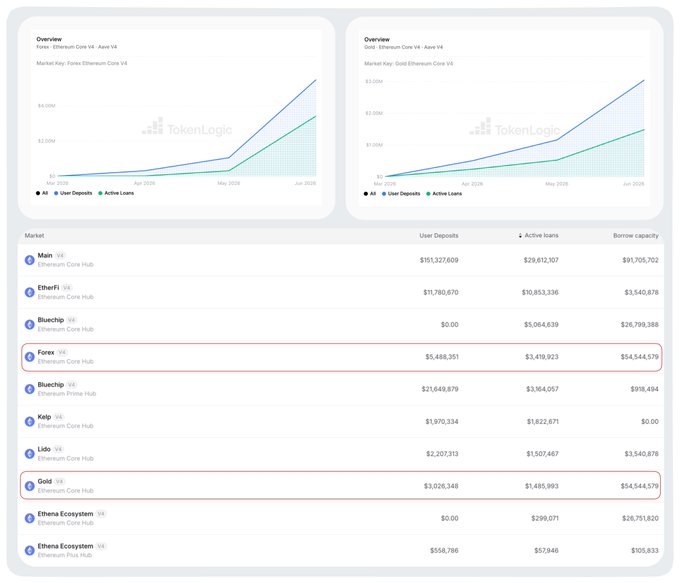Click the Borrow capacity column header
Viewport: 680px width, 583px height.
(636, 236)
